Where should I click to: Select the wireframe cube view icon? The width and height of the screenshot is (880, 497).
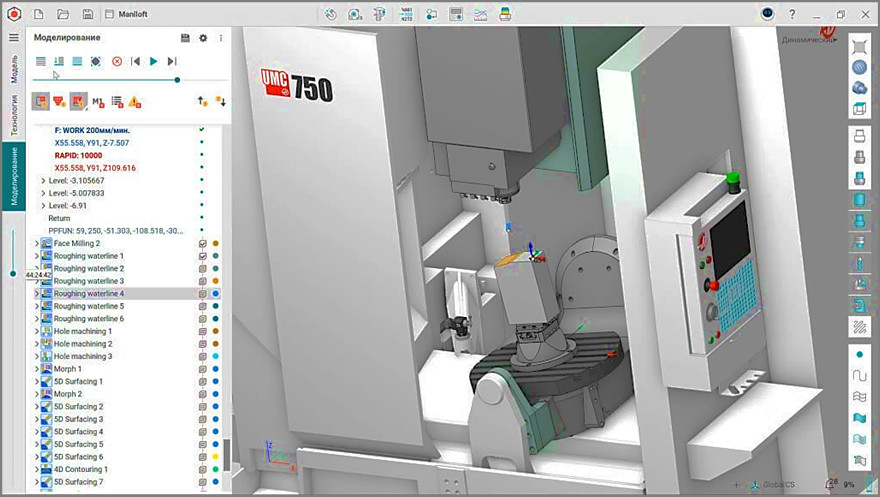point(859,108)
